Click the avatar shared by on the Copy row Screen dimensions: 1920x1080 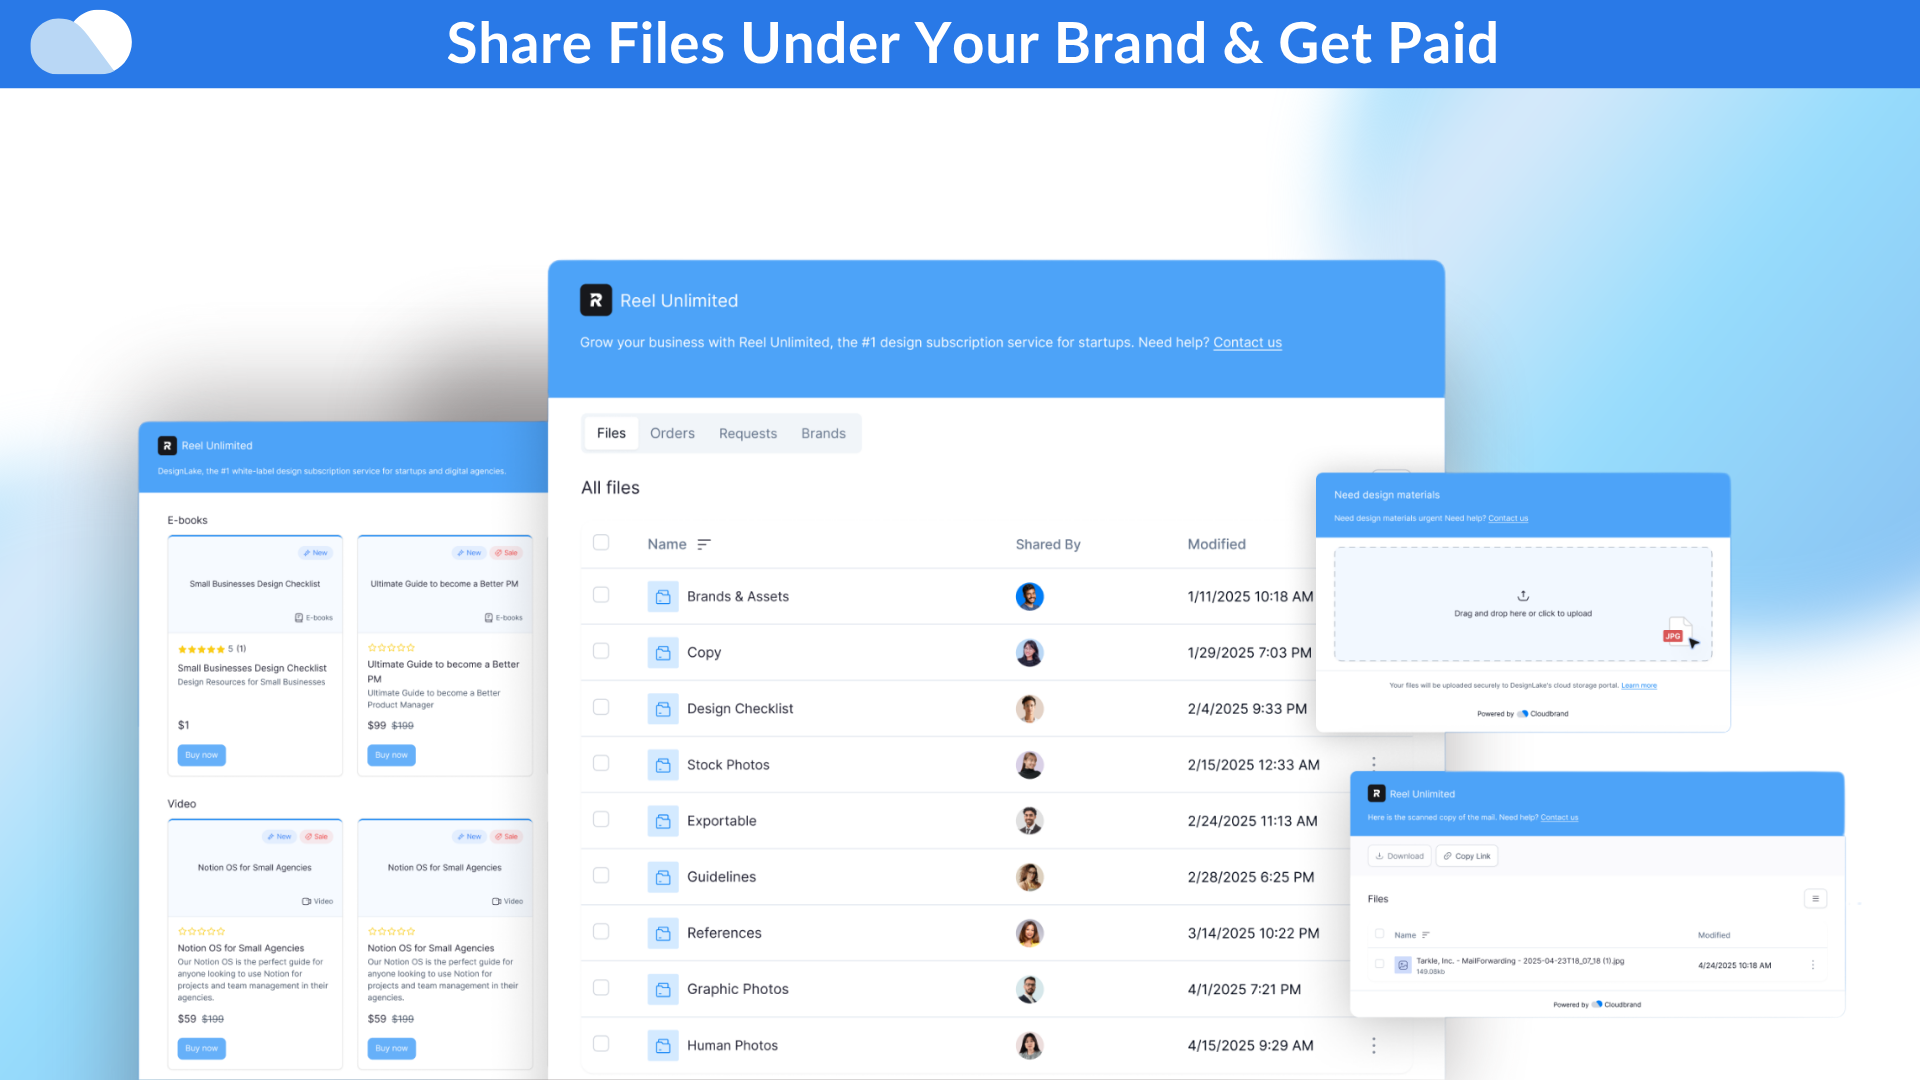pyautogui.click(x=1029, y=653)
